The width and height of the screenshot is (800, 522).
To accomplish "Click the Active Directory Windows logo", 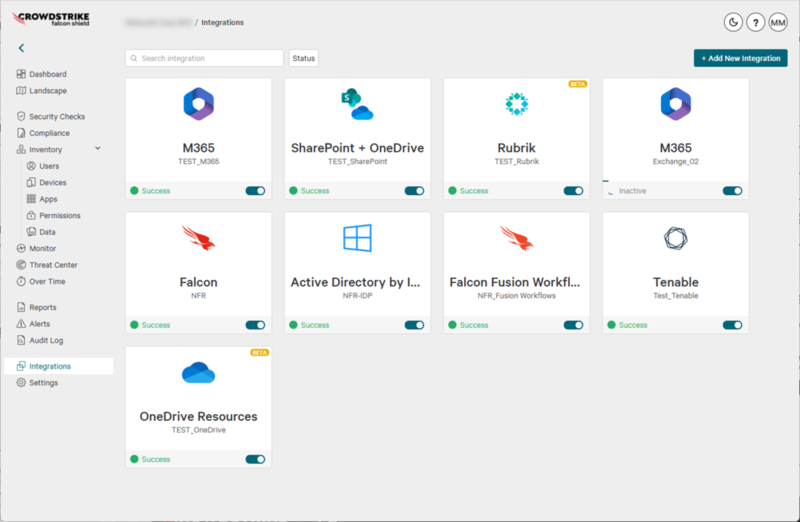I will point(357,238).
